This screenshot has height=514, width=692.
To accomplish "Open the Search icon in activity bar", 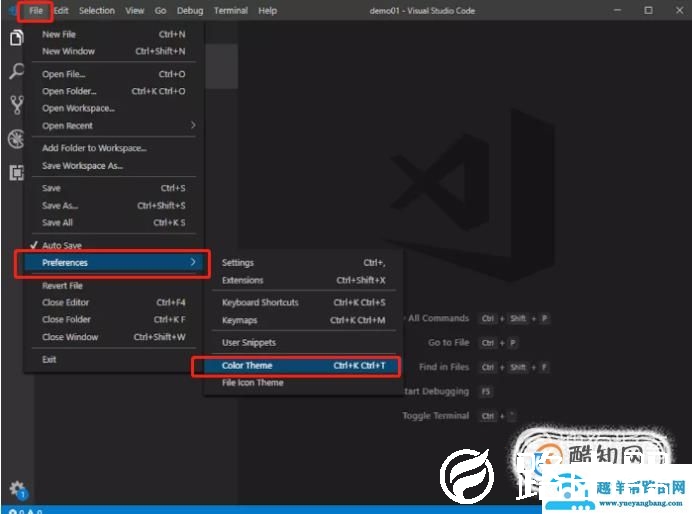I will (x=16, y=71).
